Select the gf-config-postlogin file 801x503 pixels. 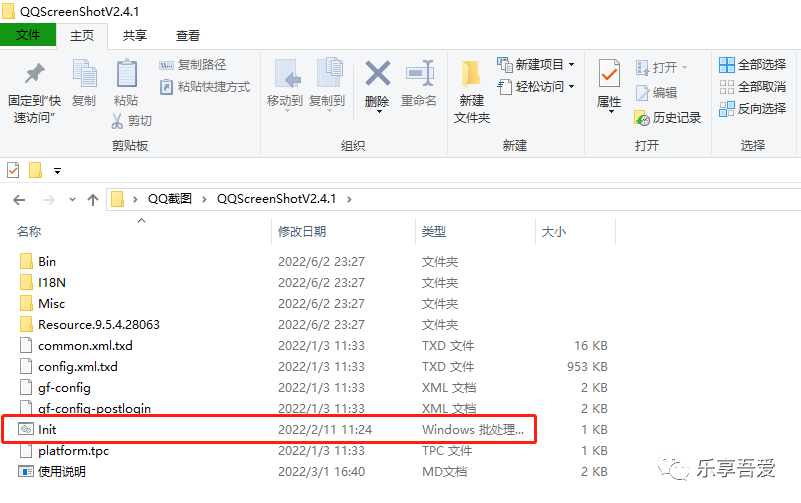coord(95,409)
